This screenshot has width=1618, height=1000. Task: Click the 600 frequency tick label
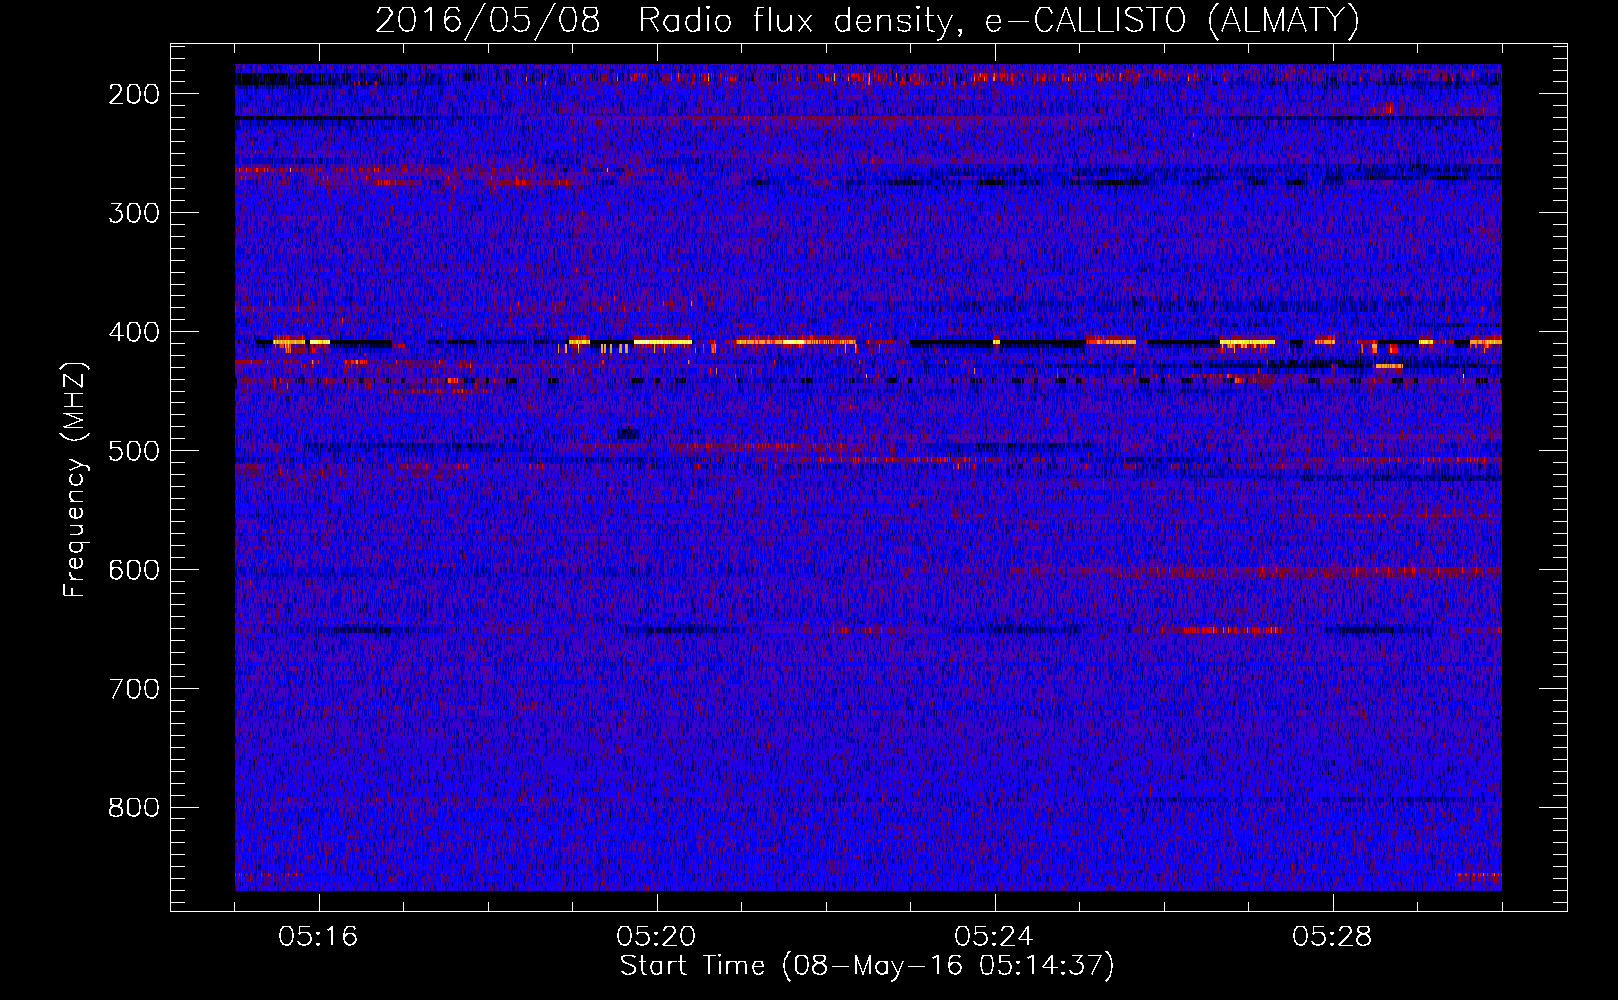pyautogui.click(x=134, y=570)
